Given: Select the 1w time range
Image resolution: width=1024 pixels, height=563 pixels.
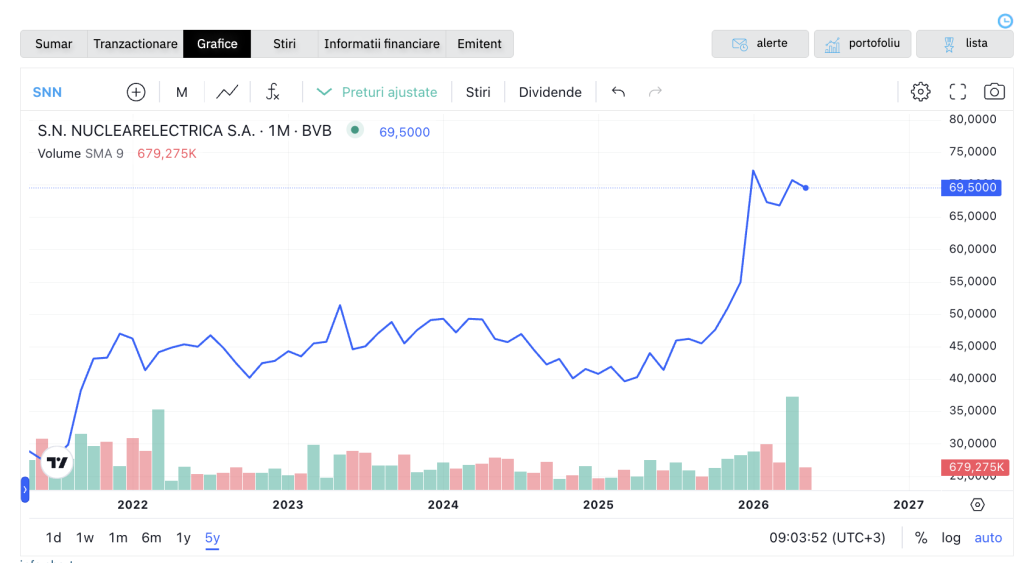Looking at the screenshot, I should [85, 538].
